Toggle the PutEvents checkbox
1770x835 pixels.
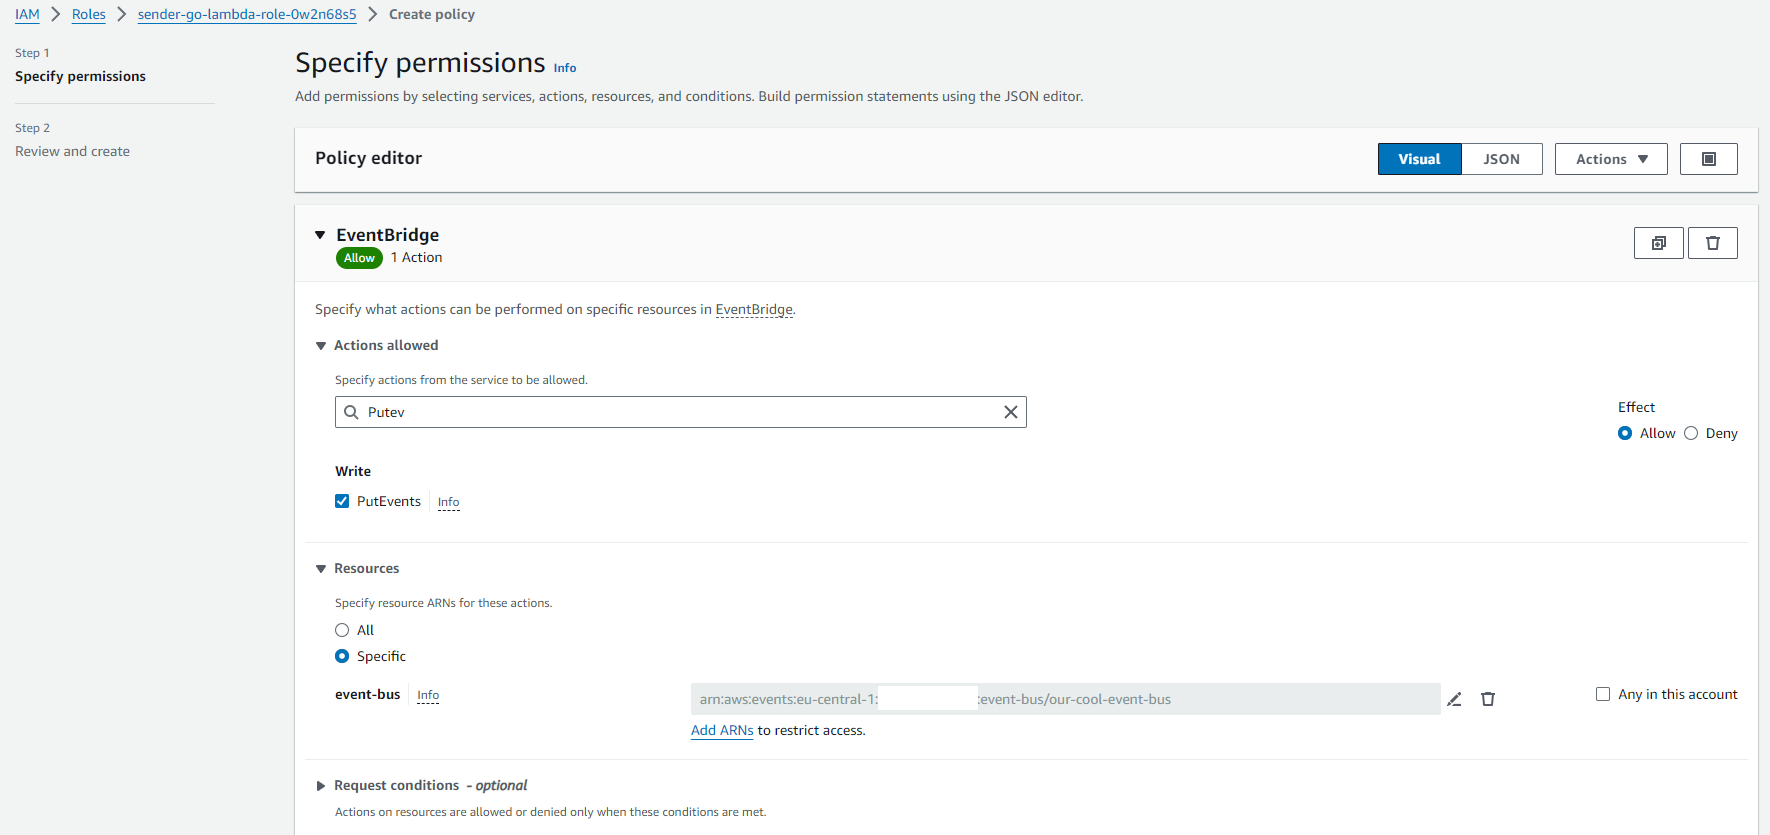342,501
